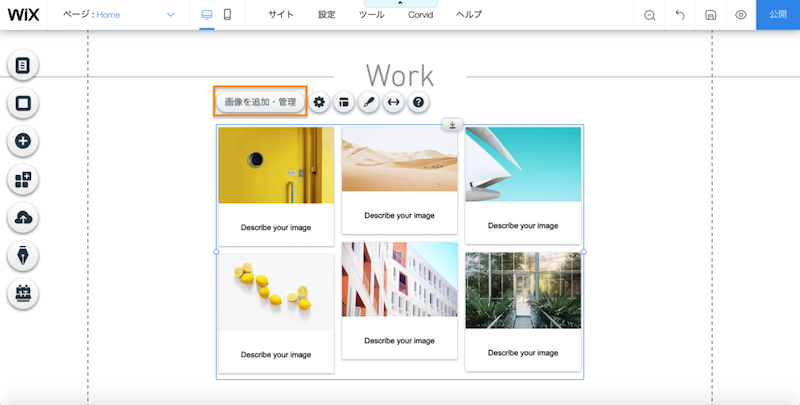This screenshot has width=800, height=405.
Task: Click the gallery's left resize handle
Action: pyautogui.click(x=216, y=251)
